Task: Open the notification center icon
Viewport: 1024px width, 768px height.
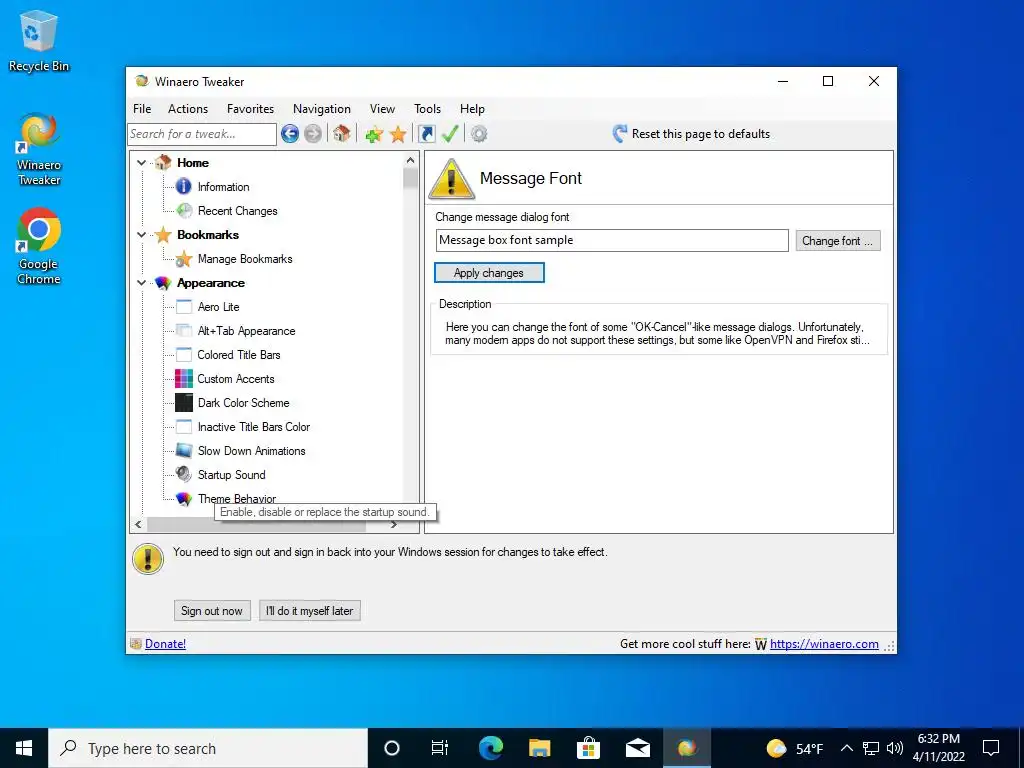Action: [991, 748]
